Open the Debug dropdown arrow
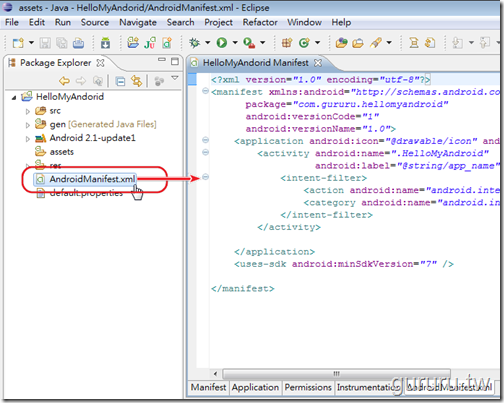This screenshot has width=504, height=403. point(207,43)
